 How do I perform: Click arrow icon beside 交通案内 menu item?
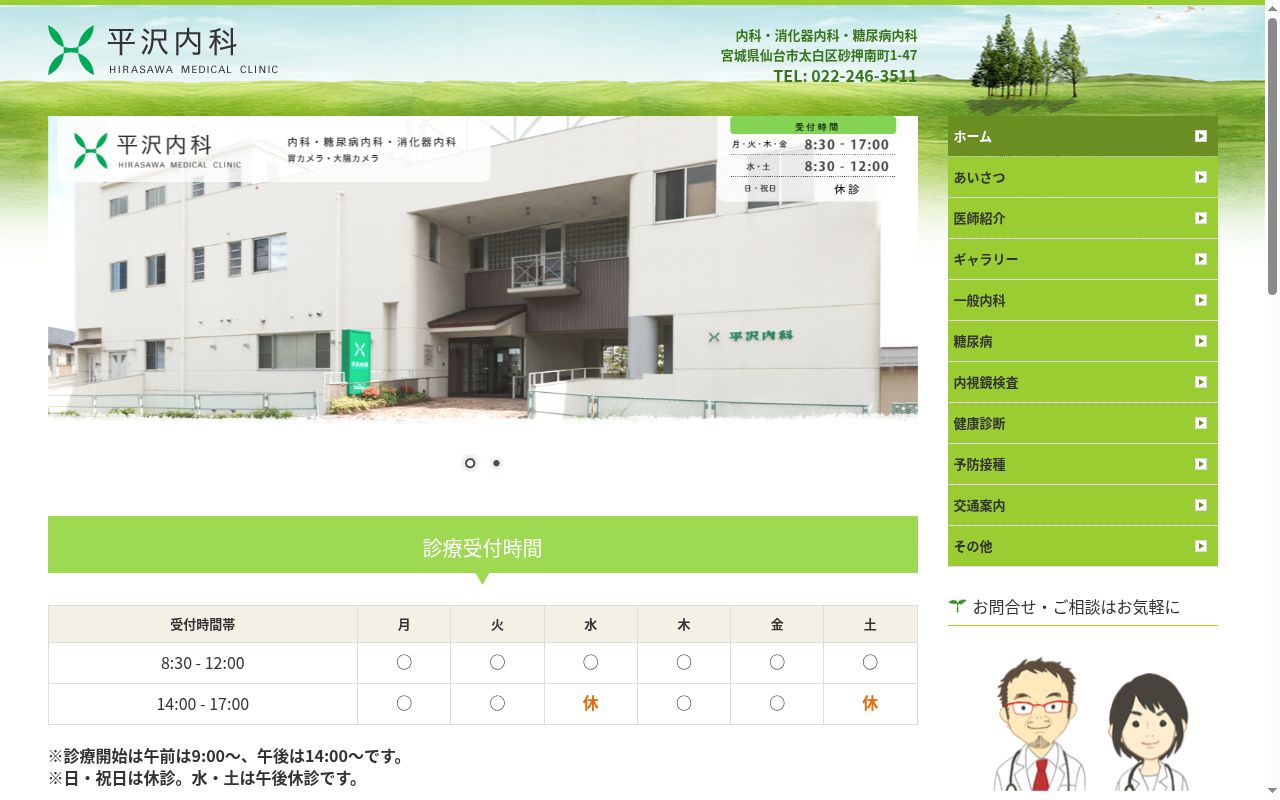[1201, 505]
